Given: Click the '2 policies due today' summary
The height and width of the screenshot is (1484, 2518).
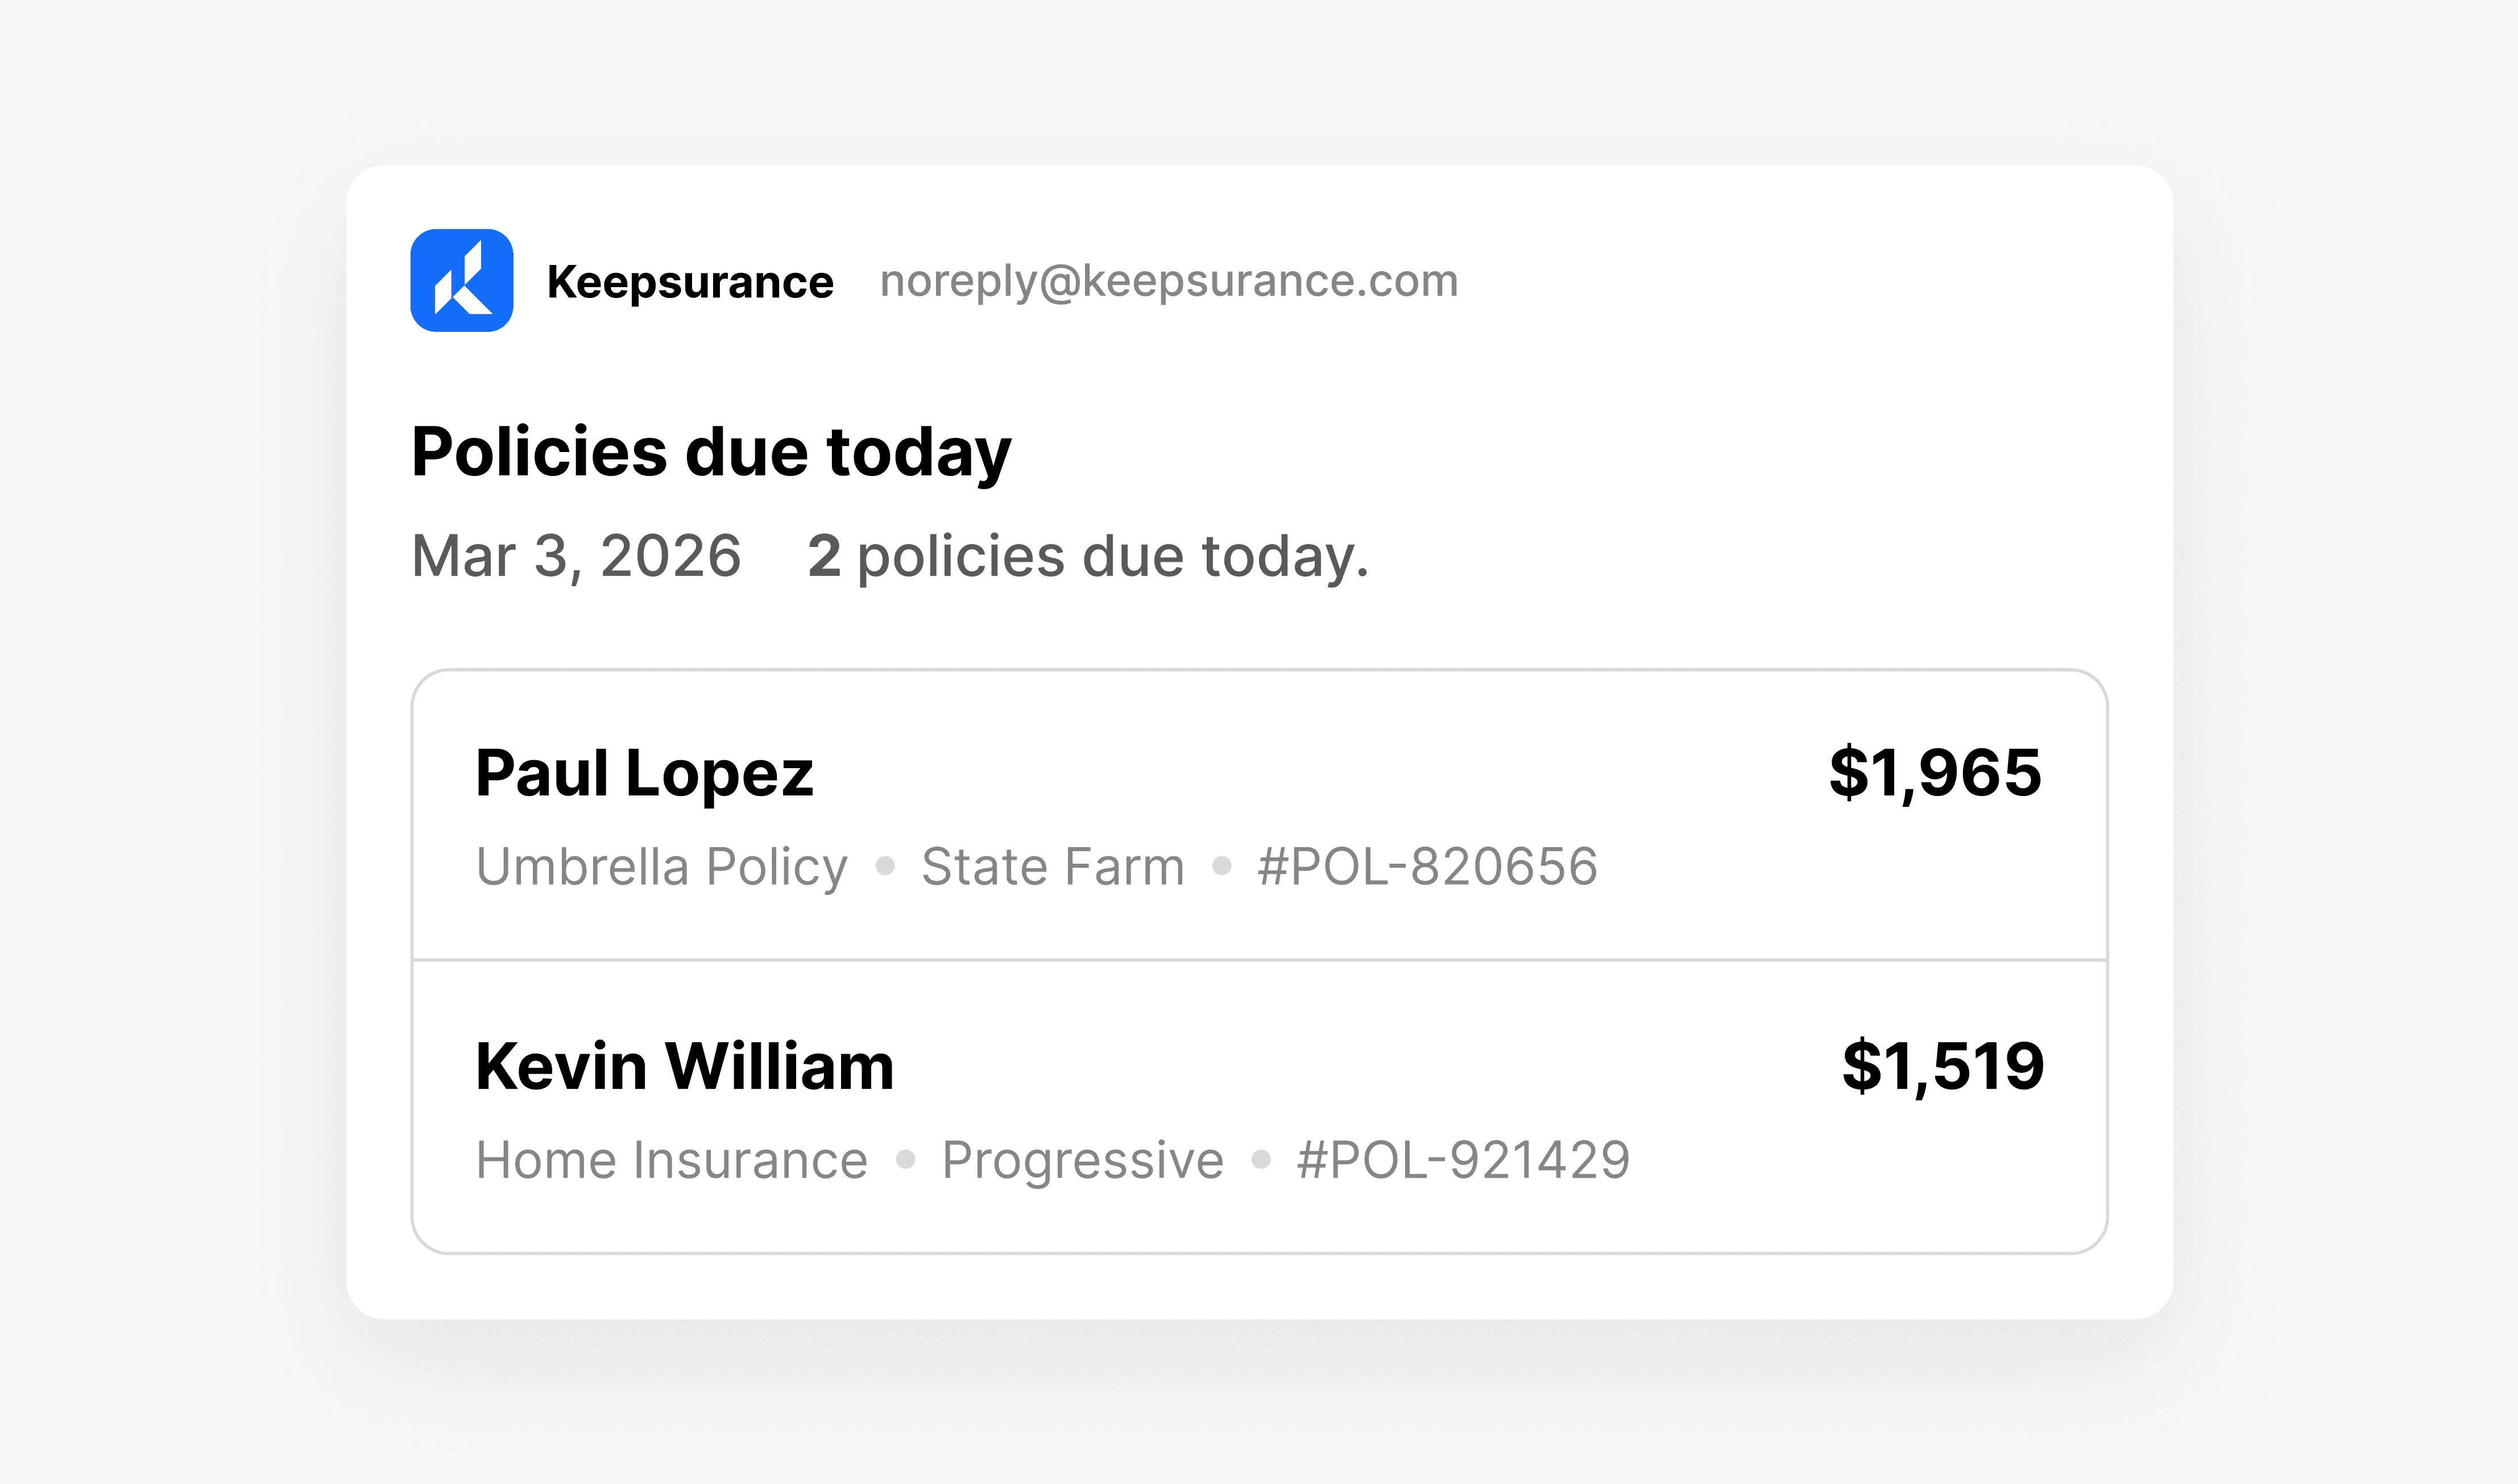Looking at the screenshot, I should (x=1087, y=556).
